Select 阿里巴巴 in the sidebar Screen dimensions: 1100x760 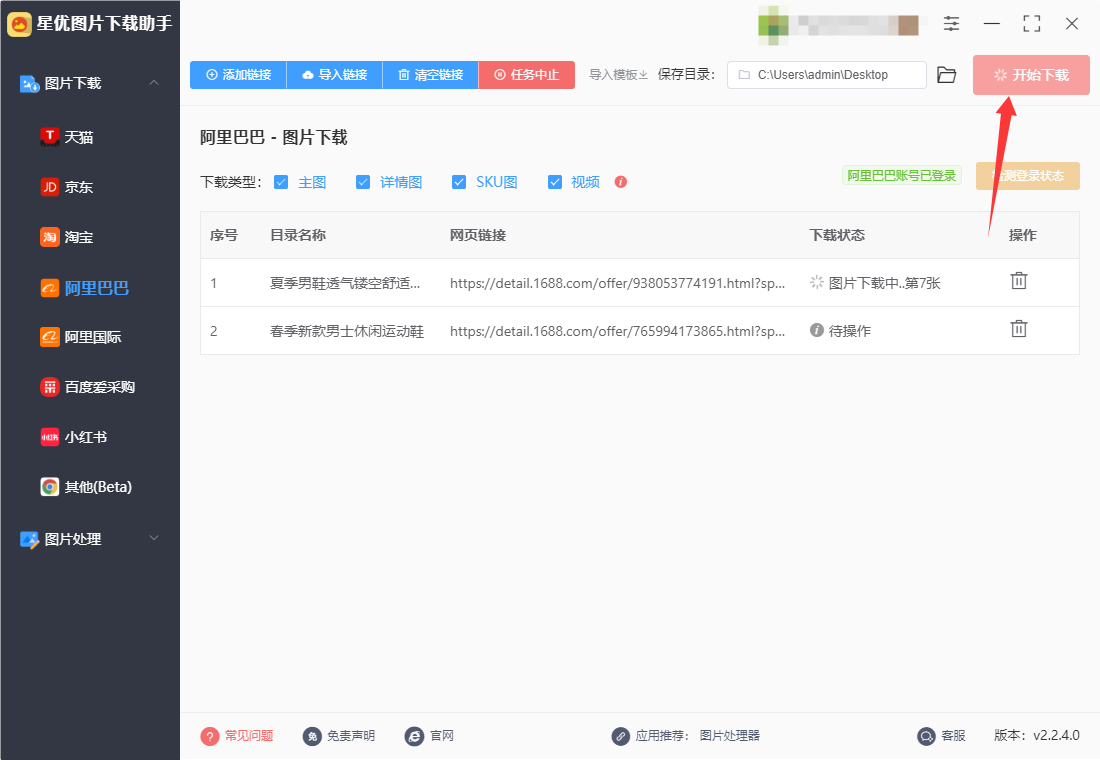click(84, 288)
